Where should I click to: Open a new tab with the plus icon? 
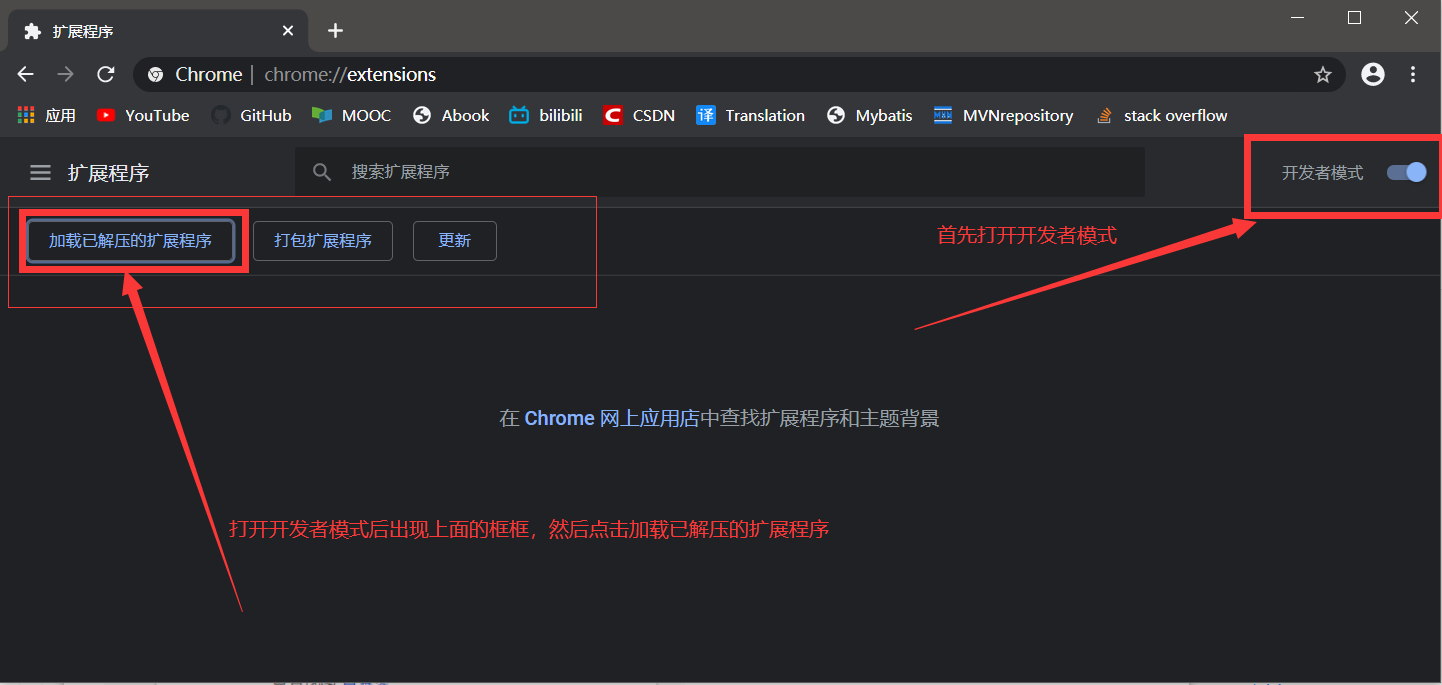(336, 31)
